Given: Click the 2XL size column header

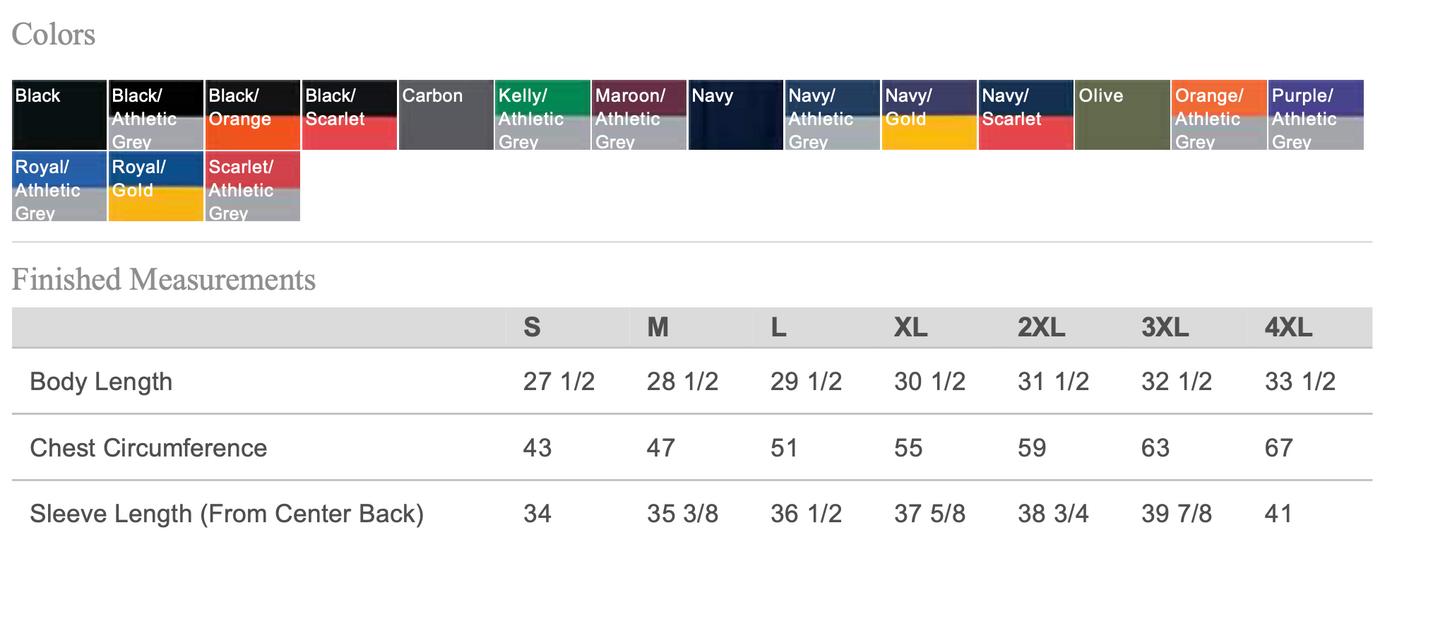Looking at the screenshot, I should pos(1041,327).
